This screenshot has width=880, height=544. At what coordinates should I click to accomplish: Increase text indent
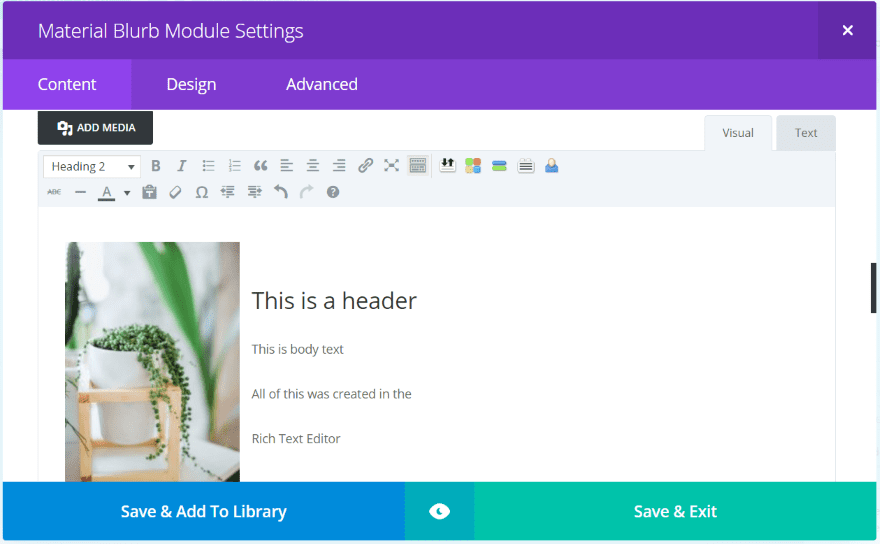(x=254, y=192)
